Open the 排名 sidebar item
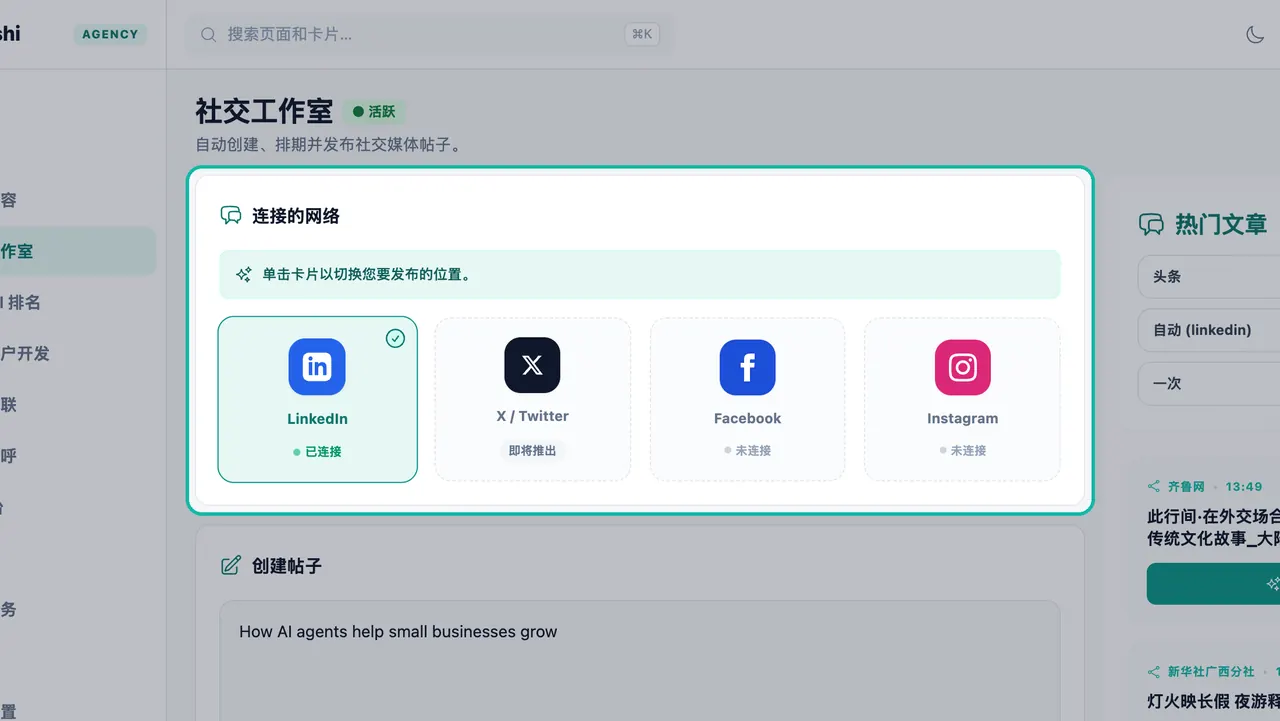This screenshot has height=721, width=1280. pyautogui.click(x=22, y=302)
